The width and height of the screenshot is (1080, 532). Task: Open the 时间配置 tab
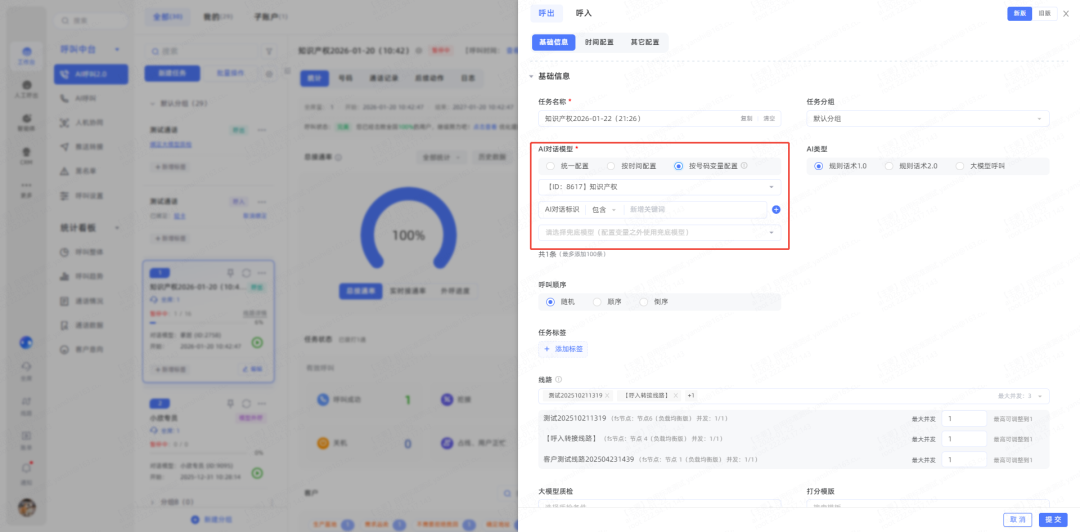tap(600, 43)
